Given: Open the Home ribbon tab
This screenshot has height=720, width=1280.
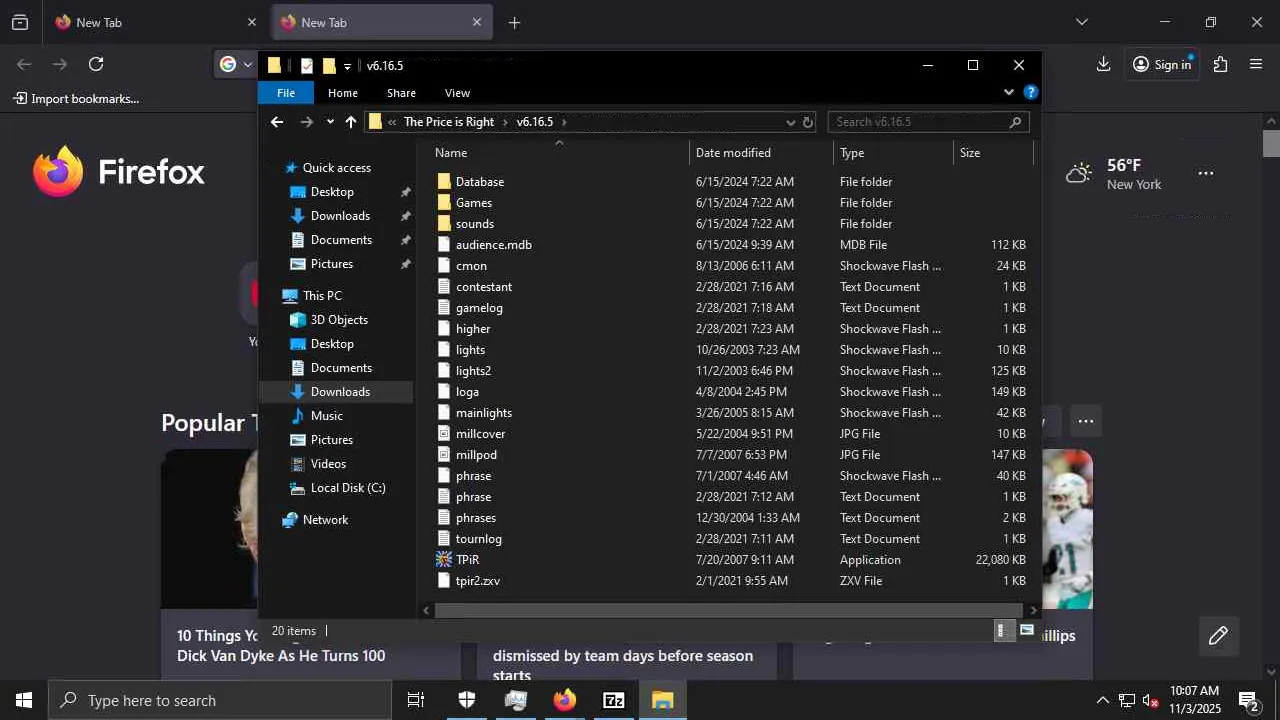Looking at the screenshot, I should click(x=343, y=93).
